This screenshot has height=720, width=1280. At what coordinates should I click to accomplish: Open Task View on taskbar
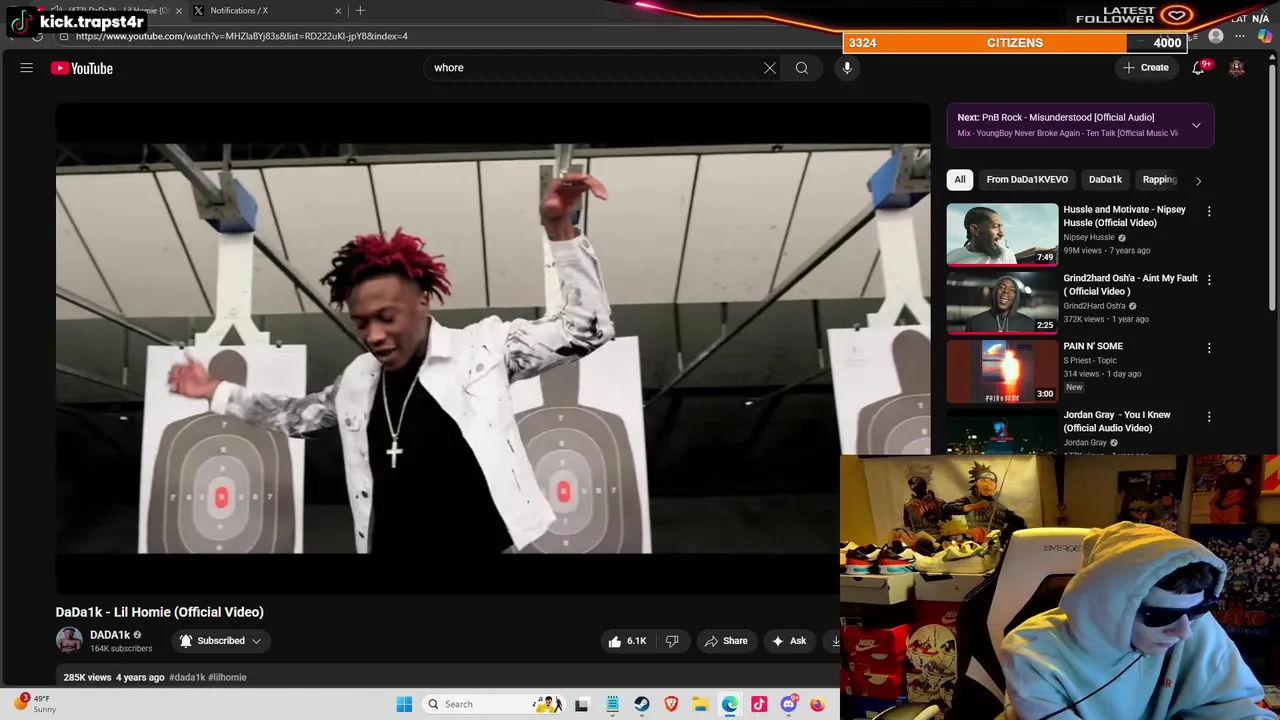[582, 704]
